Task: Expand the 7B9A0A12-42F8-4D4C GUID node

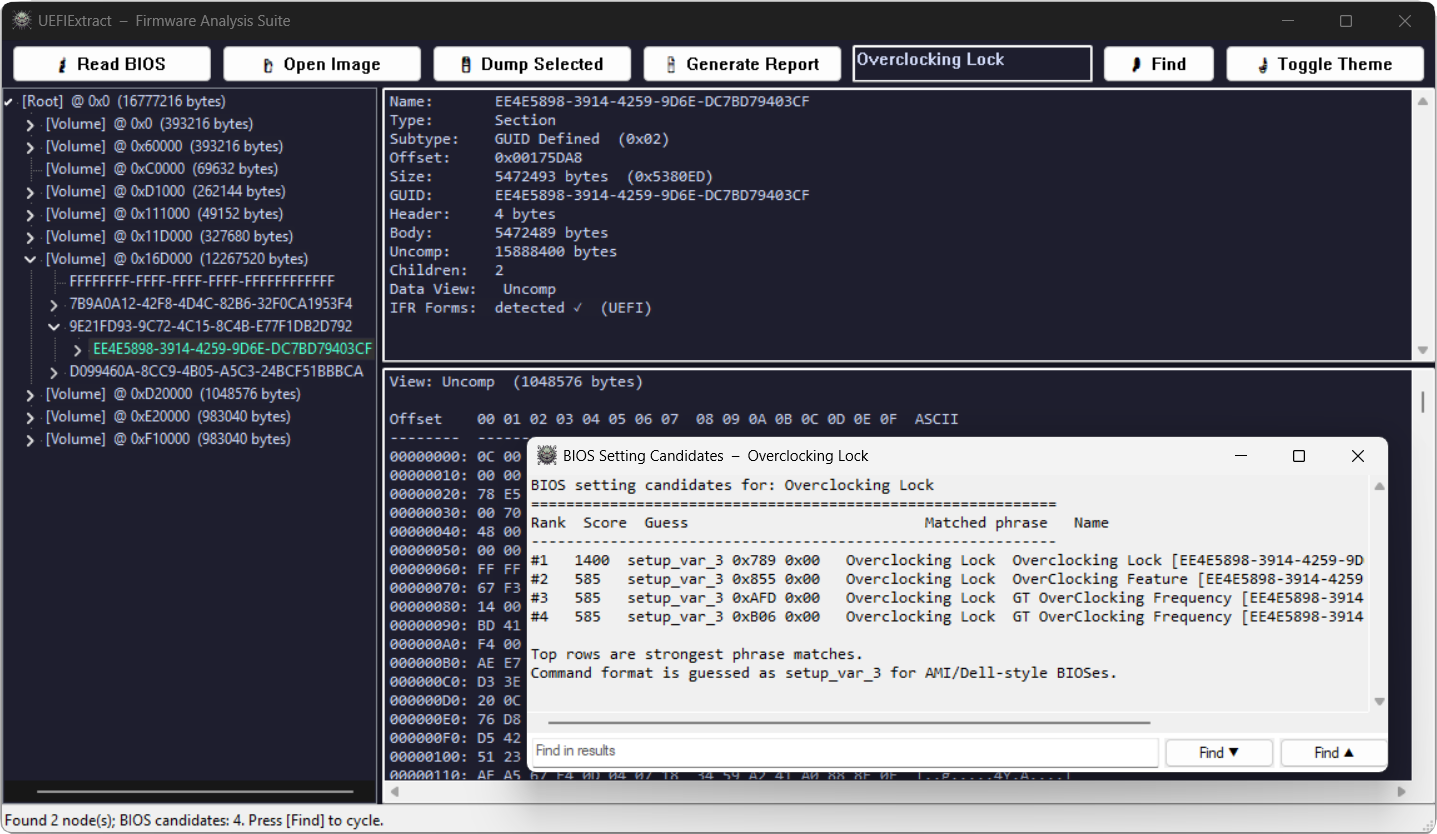Action: [x=54, y=305]
